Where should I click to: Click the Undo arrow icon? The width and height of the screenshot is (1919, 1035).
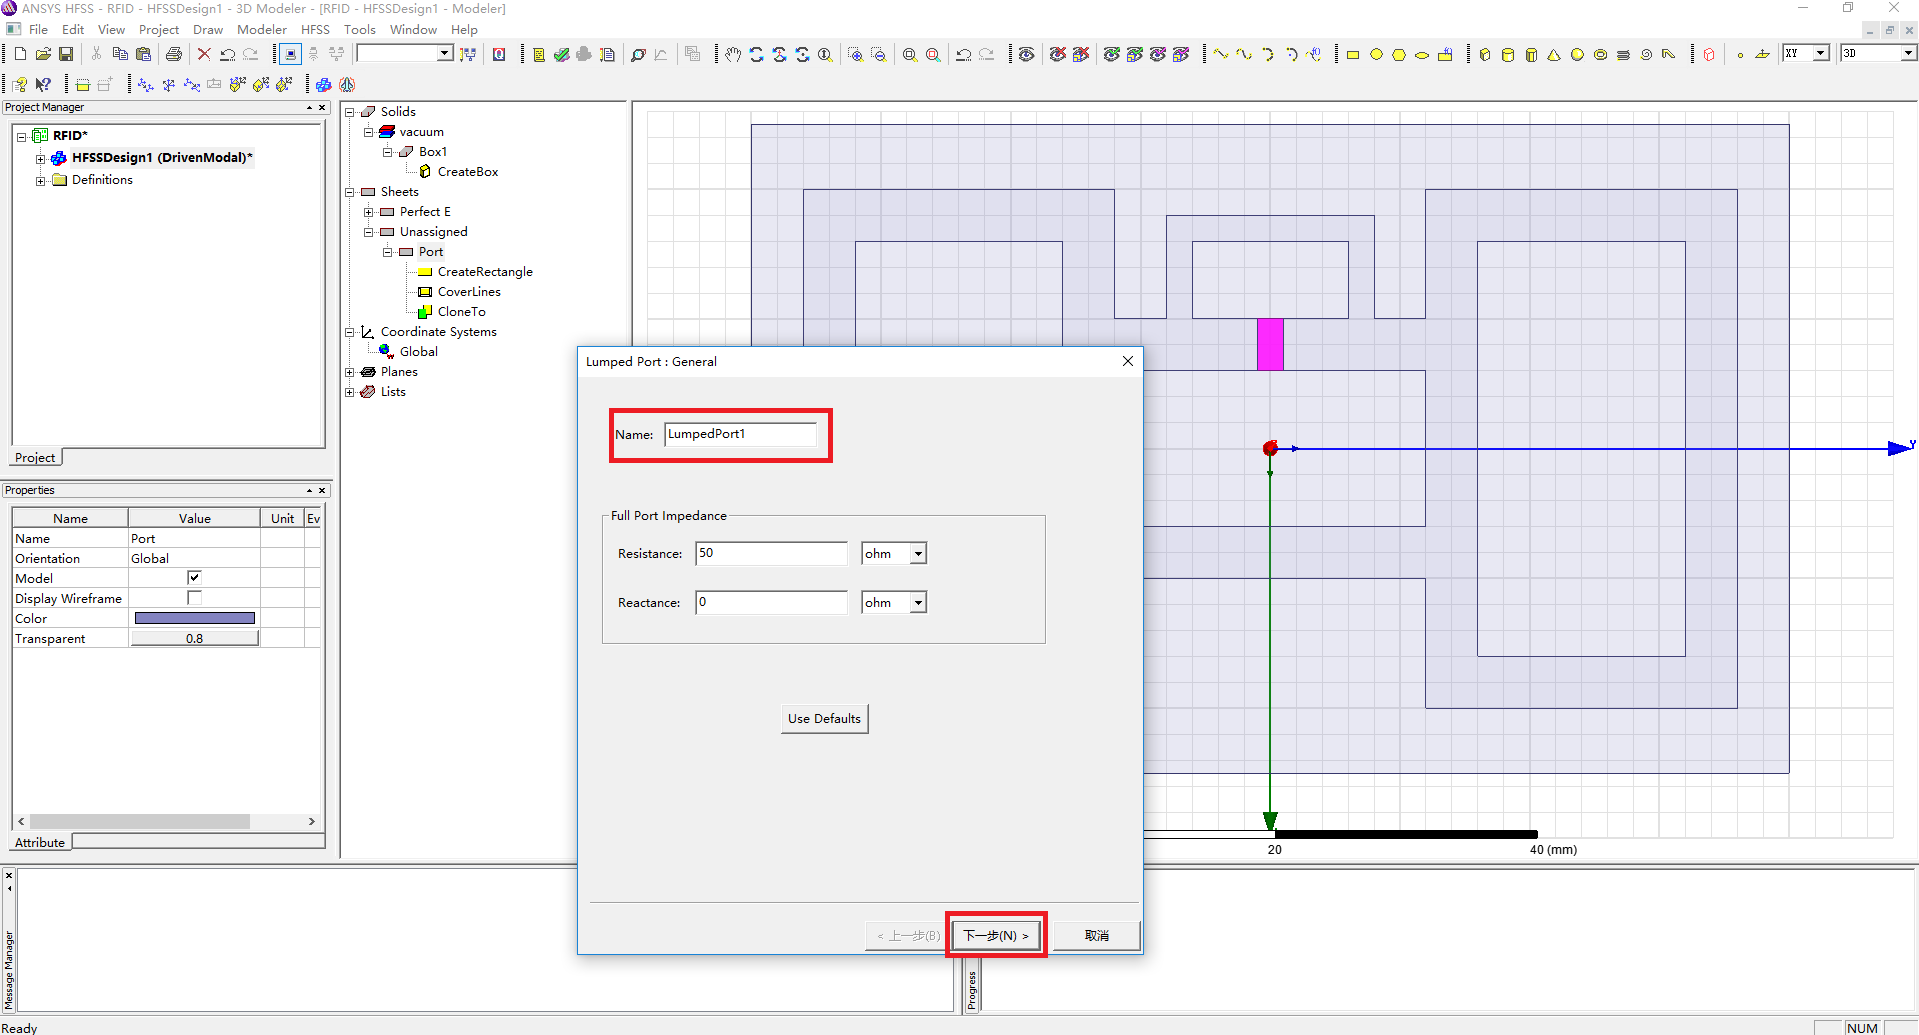[228, 54]
